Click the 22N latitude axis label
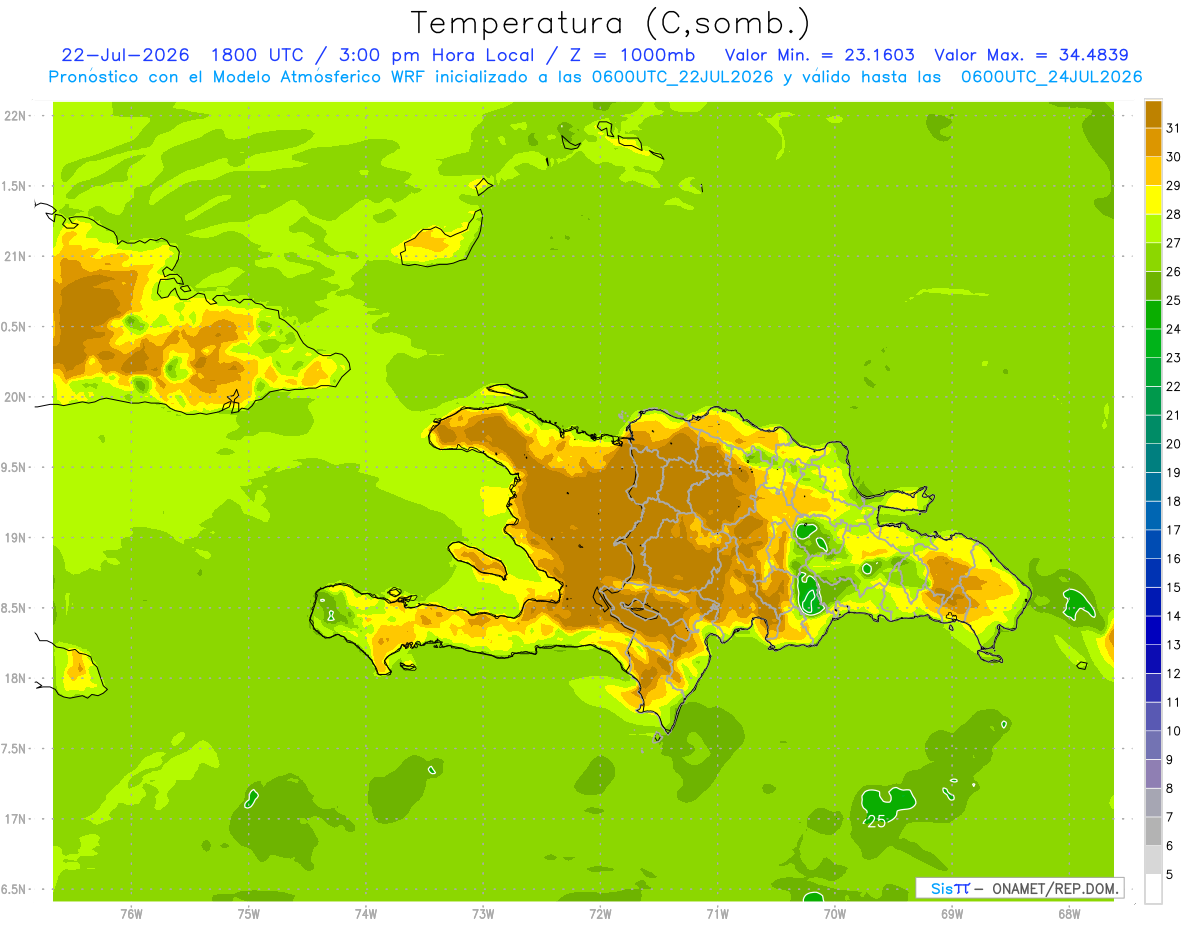Image resolution: width=1200 pixels, height=927 pixels. click(14, 116)
